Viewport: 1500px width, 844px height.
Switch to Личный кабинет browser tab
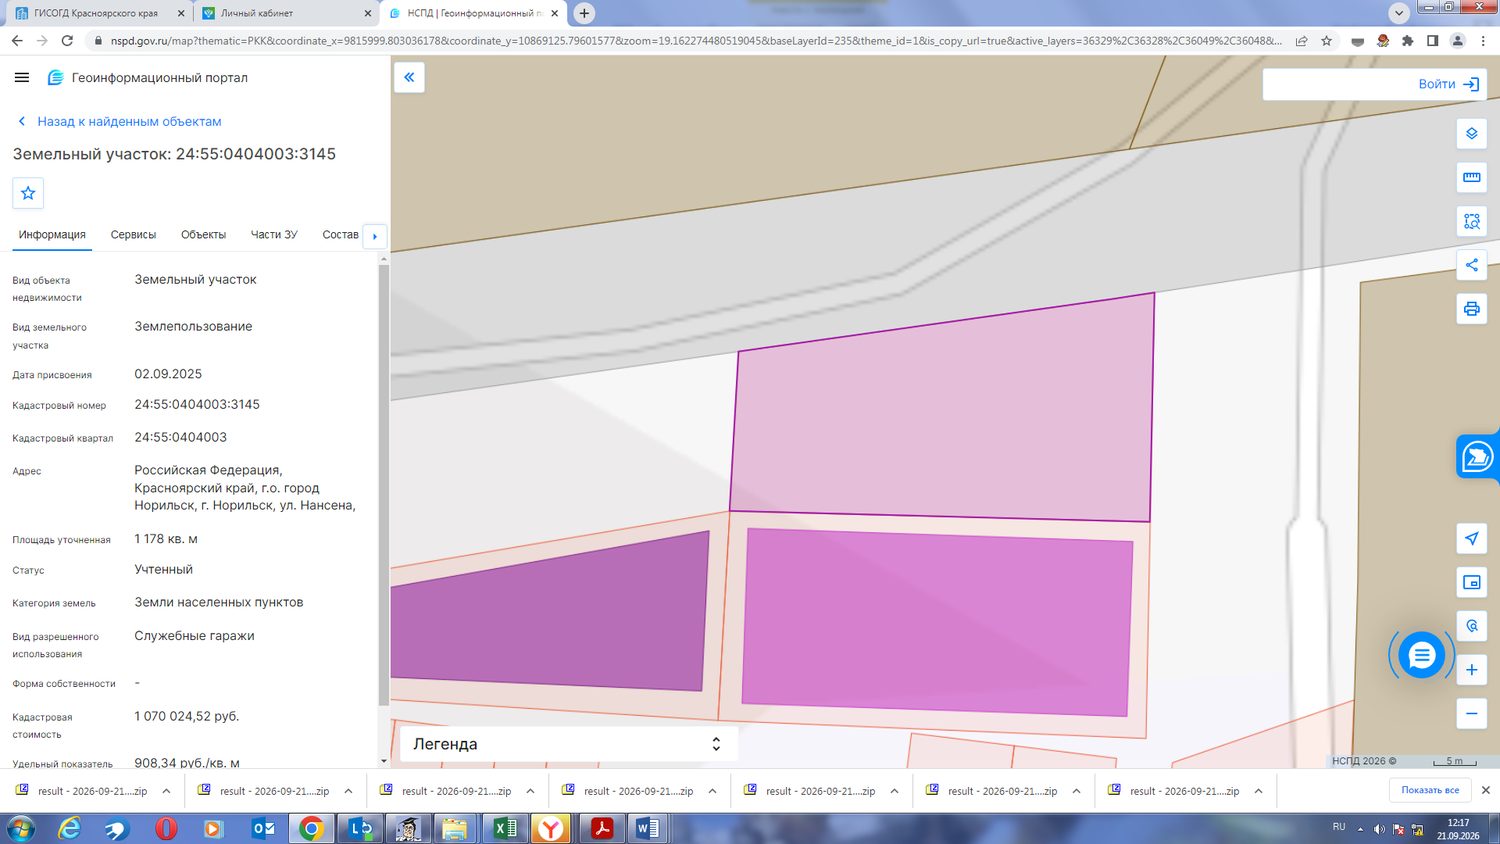283,13
